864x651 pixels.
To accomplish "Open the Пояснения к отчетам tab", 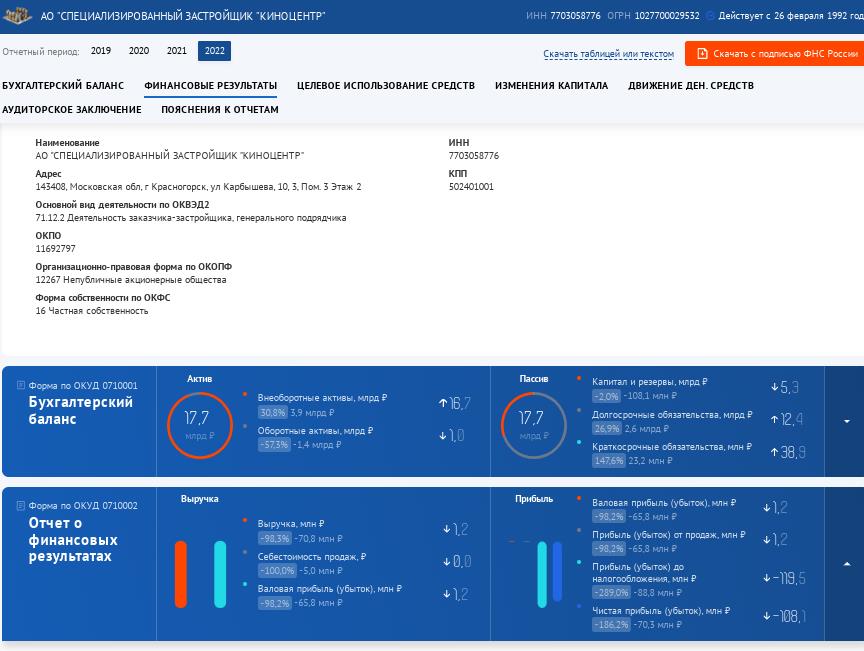I will (x=220, y=110).
